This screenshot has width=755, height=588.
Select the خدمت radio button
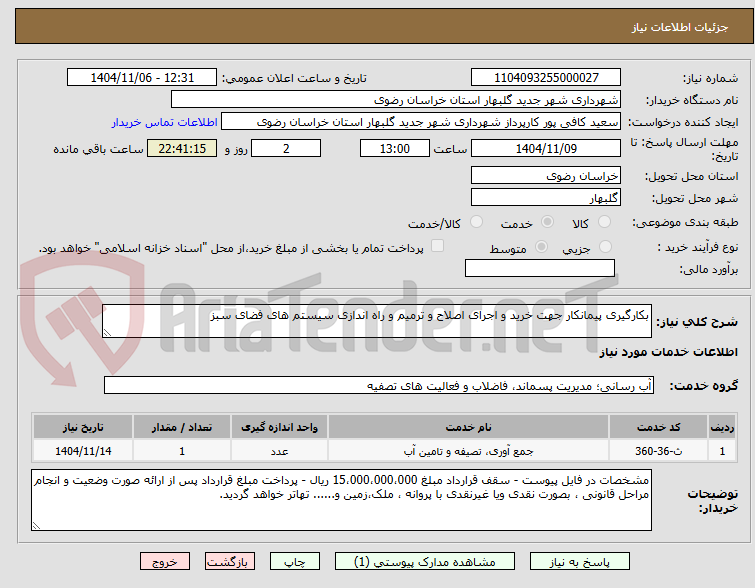point(547,222)
